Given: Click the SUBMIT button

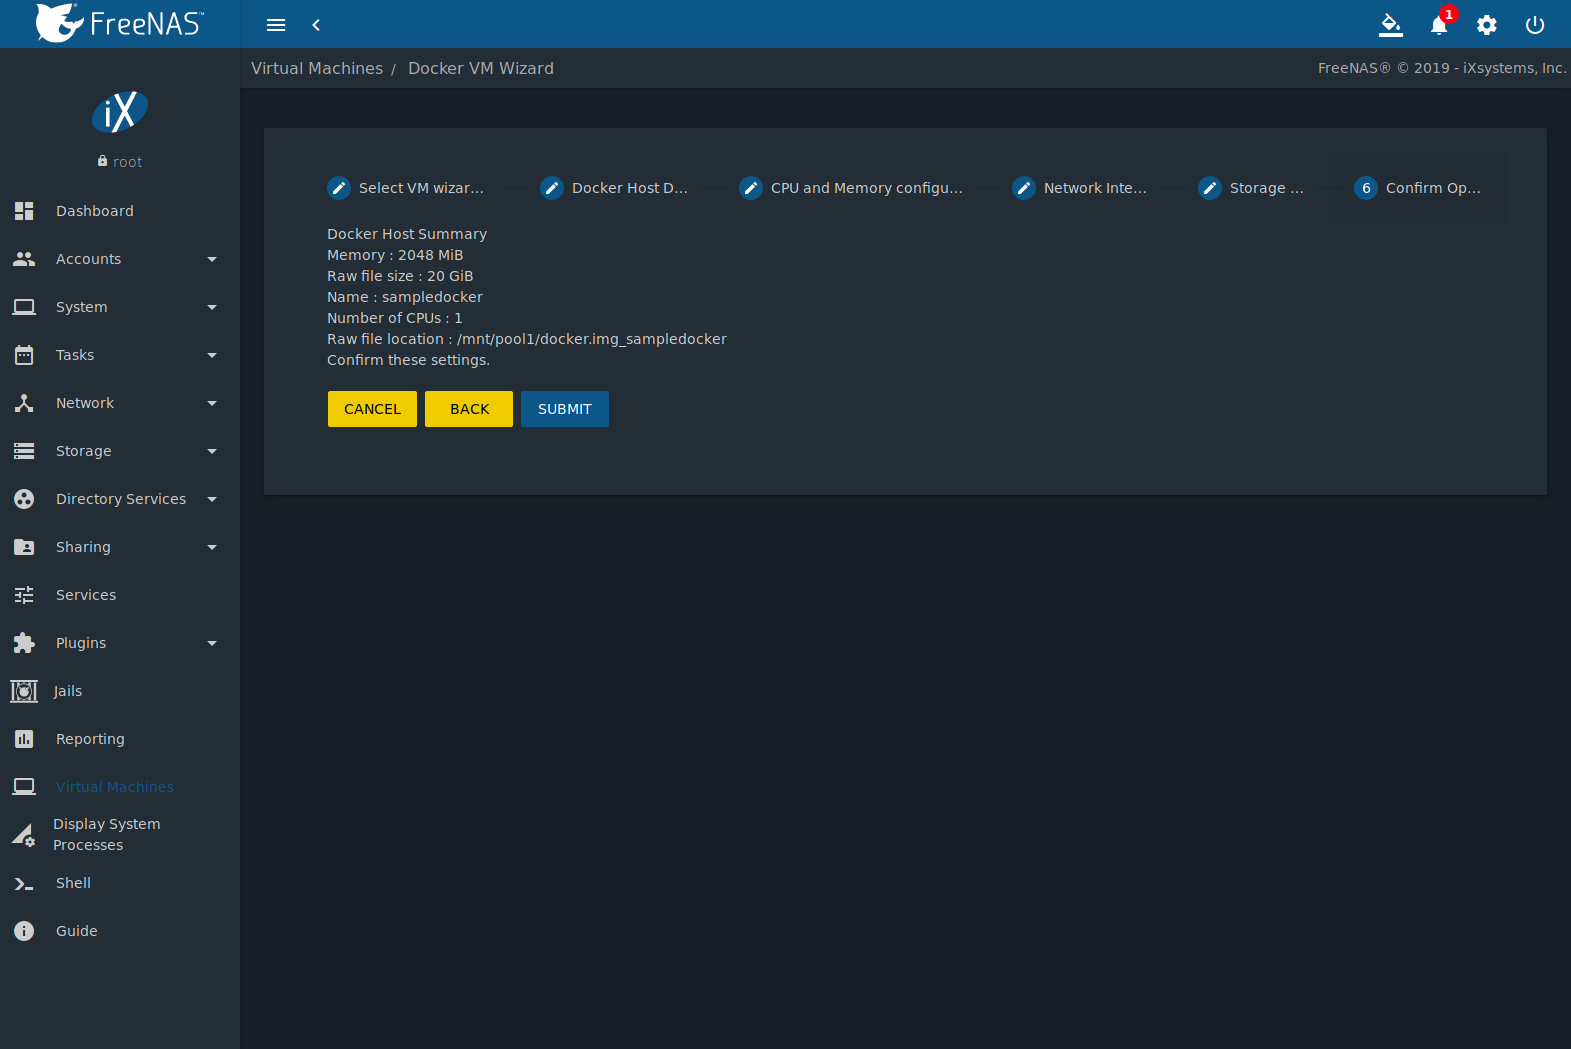Looking at the screenshot, I should pos(565,409).
